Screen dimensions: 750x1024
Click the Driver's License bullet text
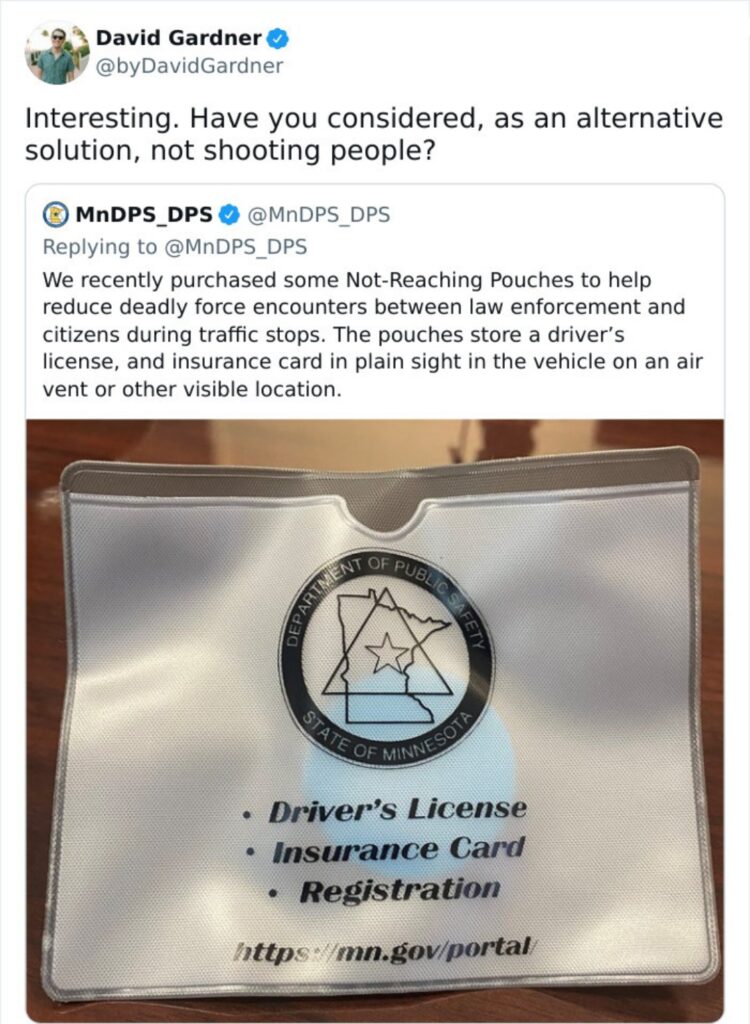(397, 809)
